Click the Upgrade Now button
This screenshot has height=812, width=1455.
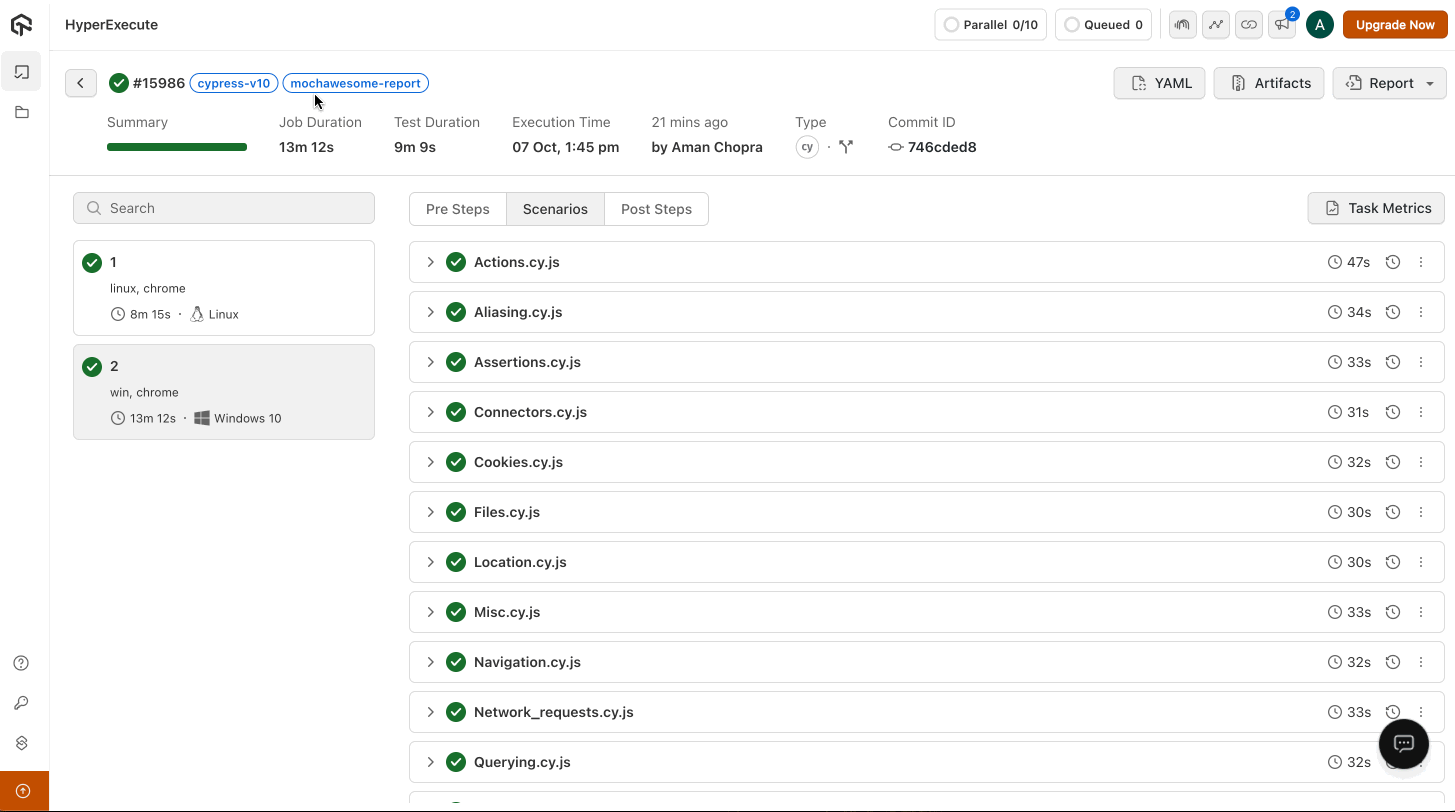[x=1395, y=25]
